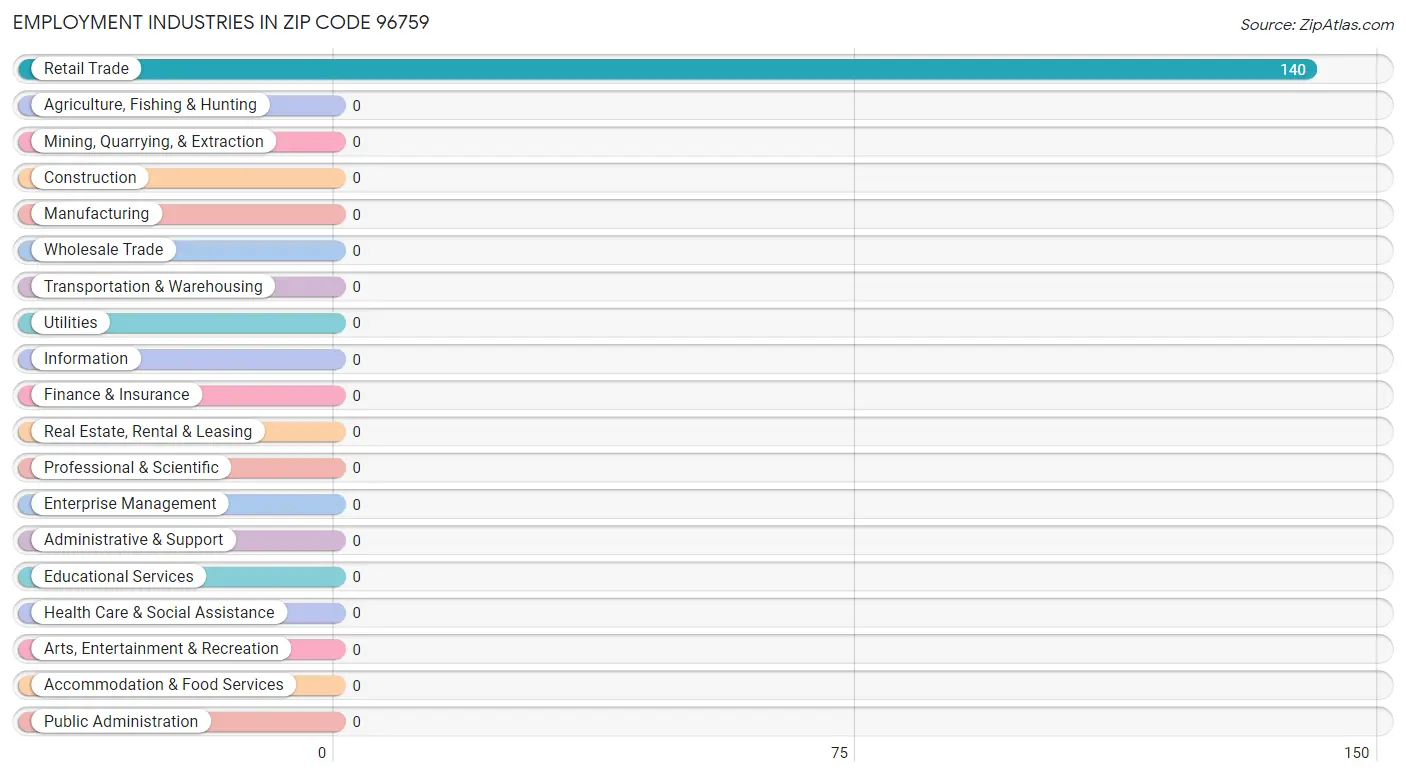Select the Construction industry label
The height and width of the screenshot is (776, 1406).
(90, 178)
